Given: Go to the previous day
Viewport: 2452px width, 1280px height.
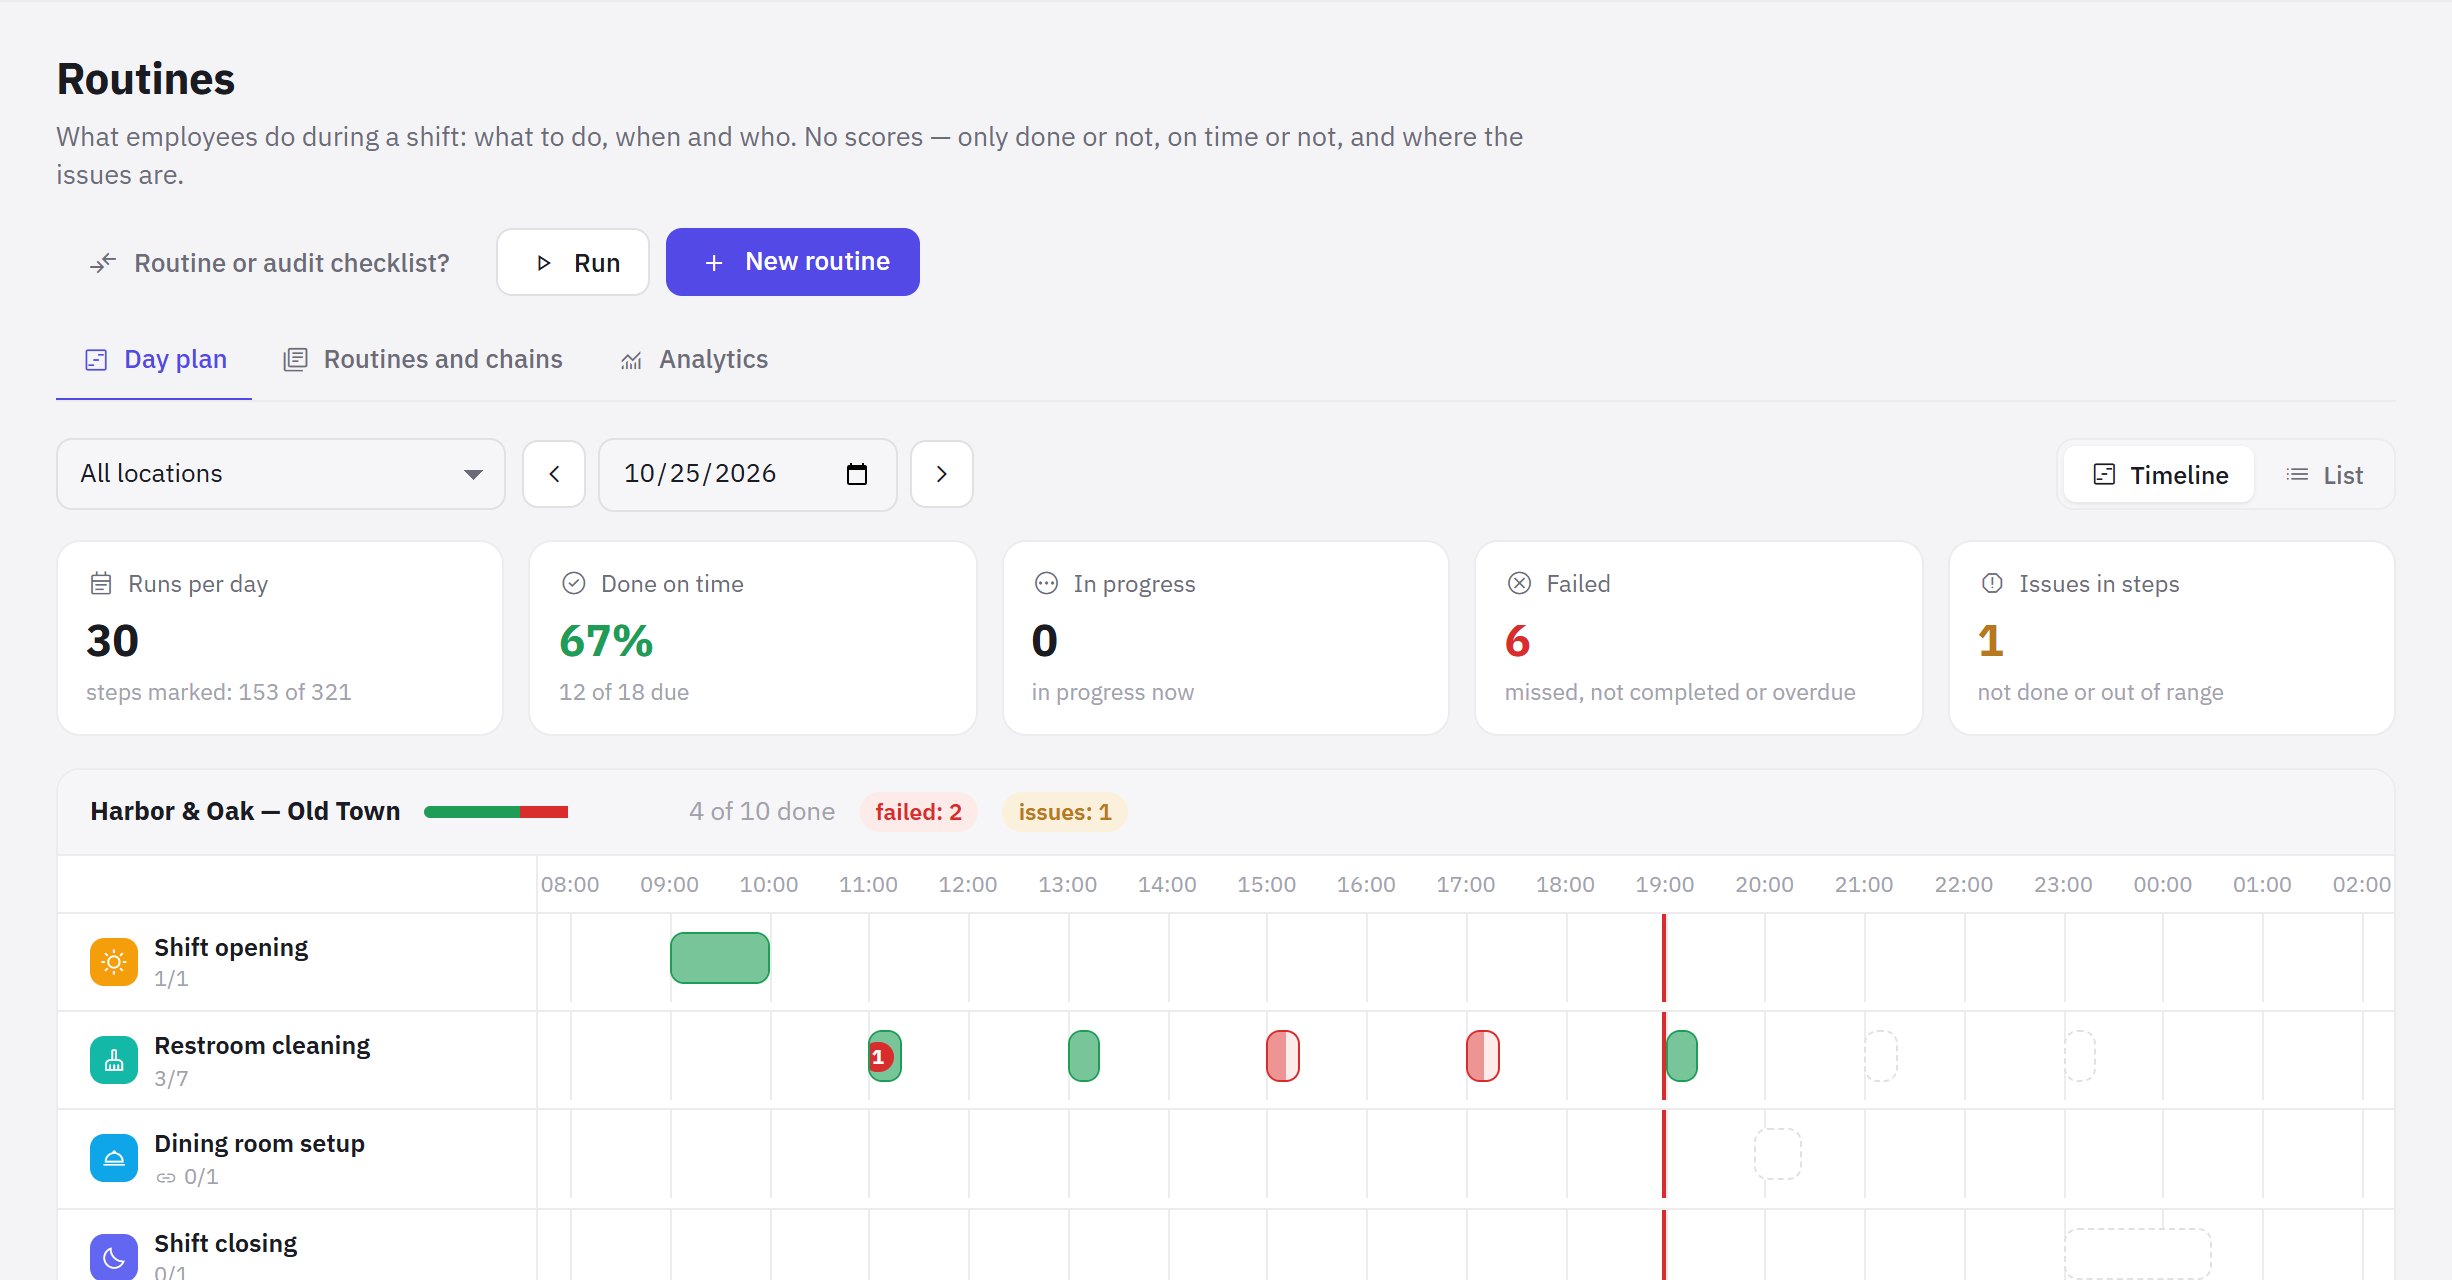Looking at the screenshot, I should pyautogui.click(x=554, y=474).
